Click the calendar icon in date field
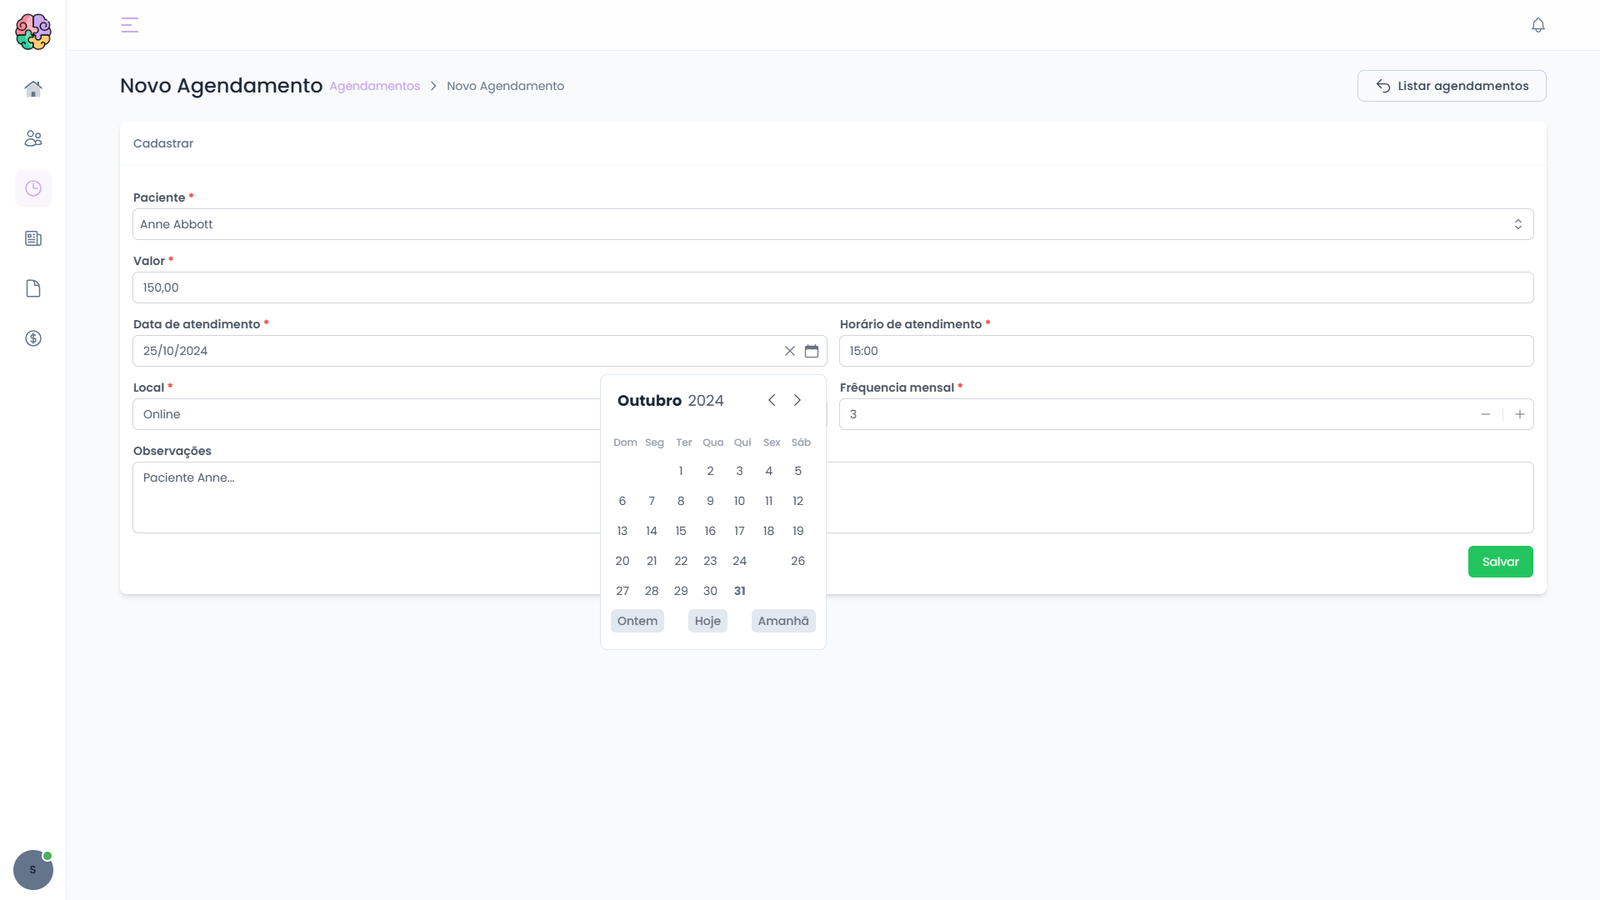The width and height of the screenshot is (1600, 900). coord(812,351)
